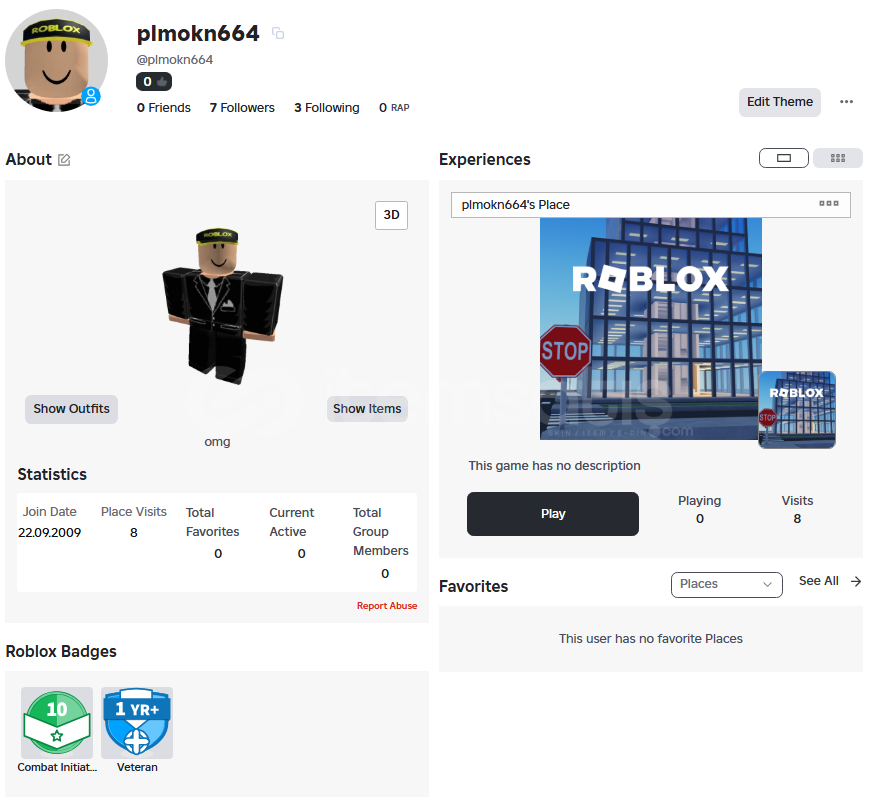Copy the username plmokn664 with copy icon
Screen dimensions: 877x803
pos(278,34)
